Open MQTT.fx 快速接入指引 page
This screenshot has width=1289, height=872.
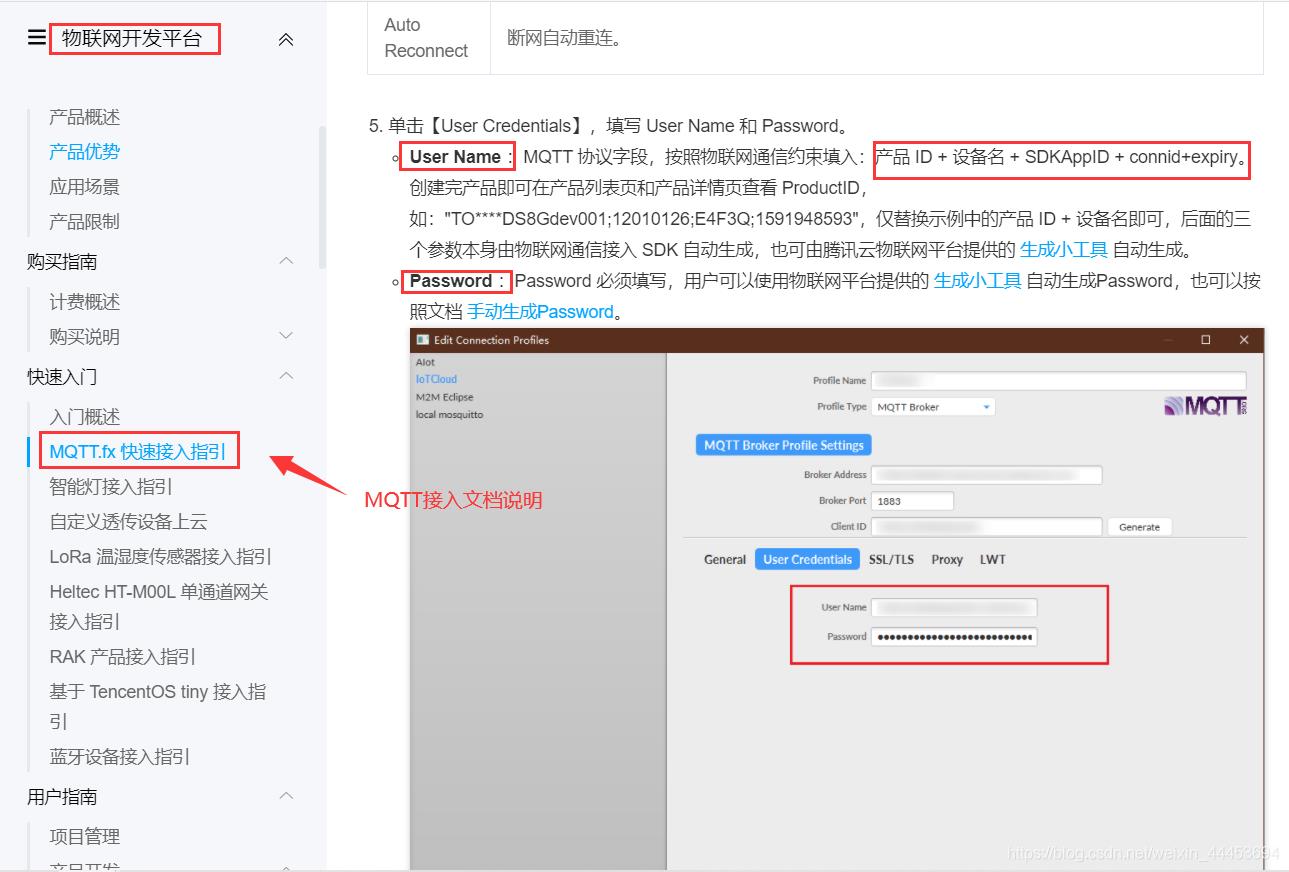point(138,452)
